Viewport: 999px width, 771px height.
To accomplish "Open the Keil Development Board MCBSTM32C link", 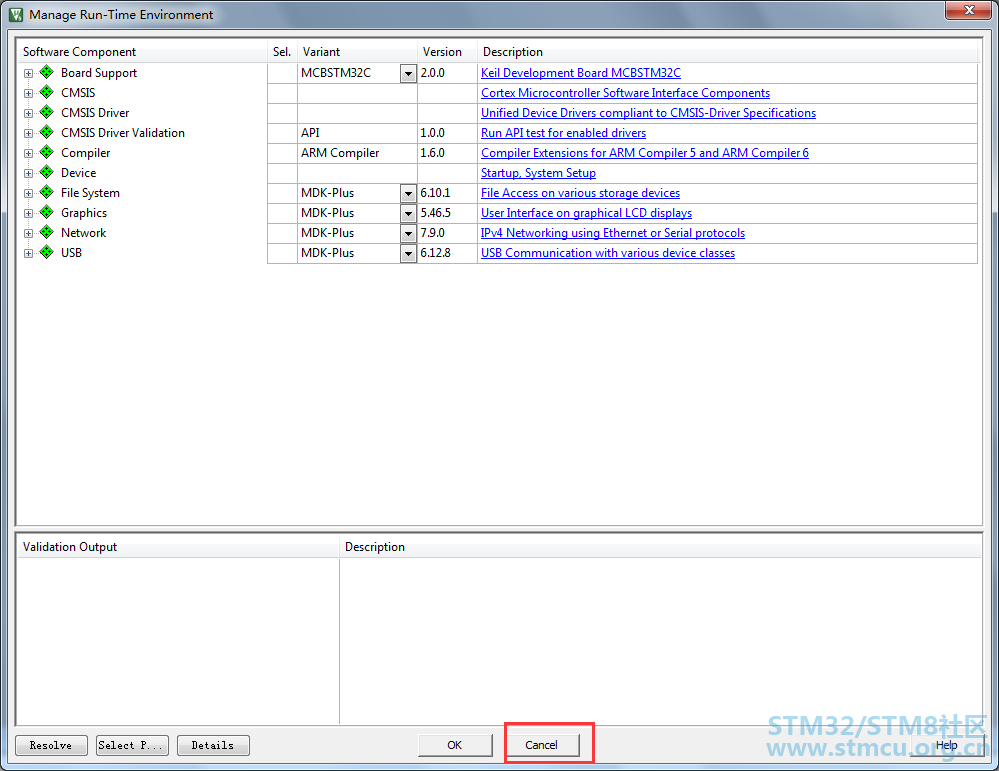I will [580, 73].
